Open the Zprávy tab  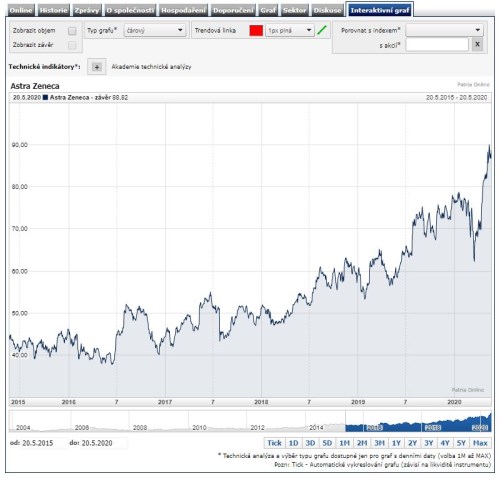pos(87,10)
